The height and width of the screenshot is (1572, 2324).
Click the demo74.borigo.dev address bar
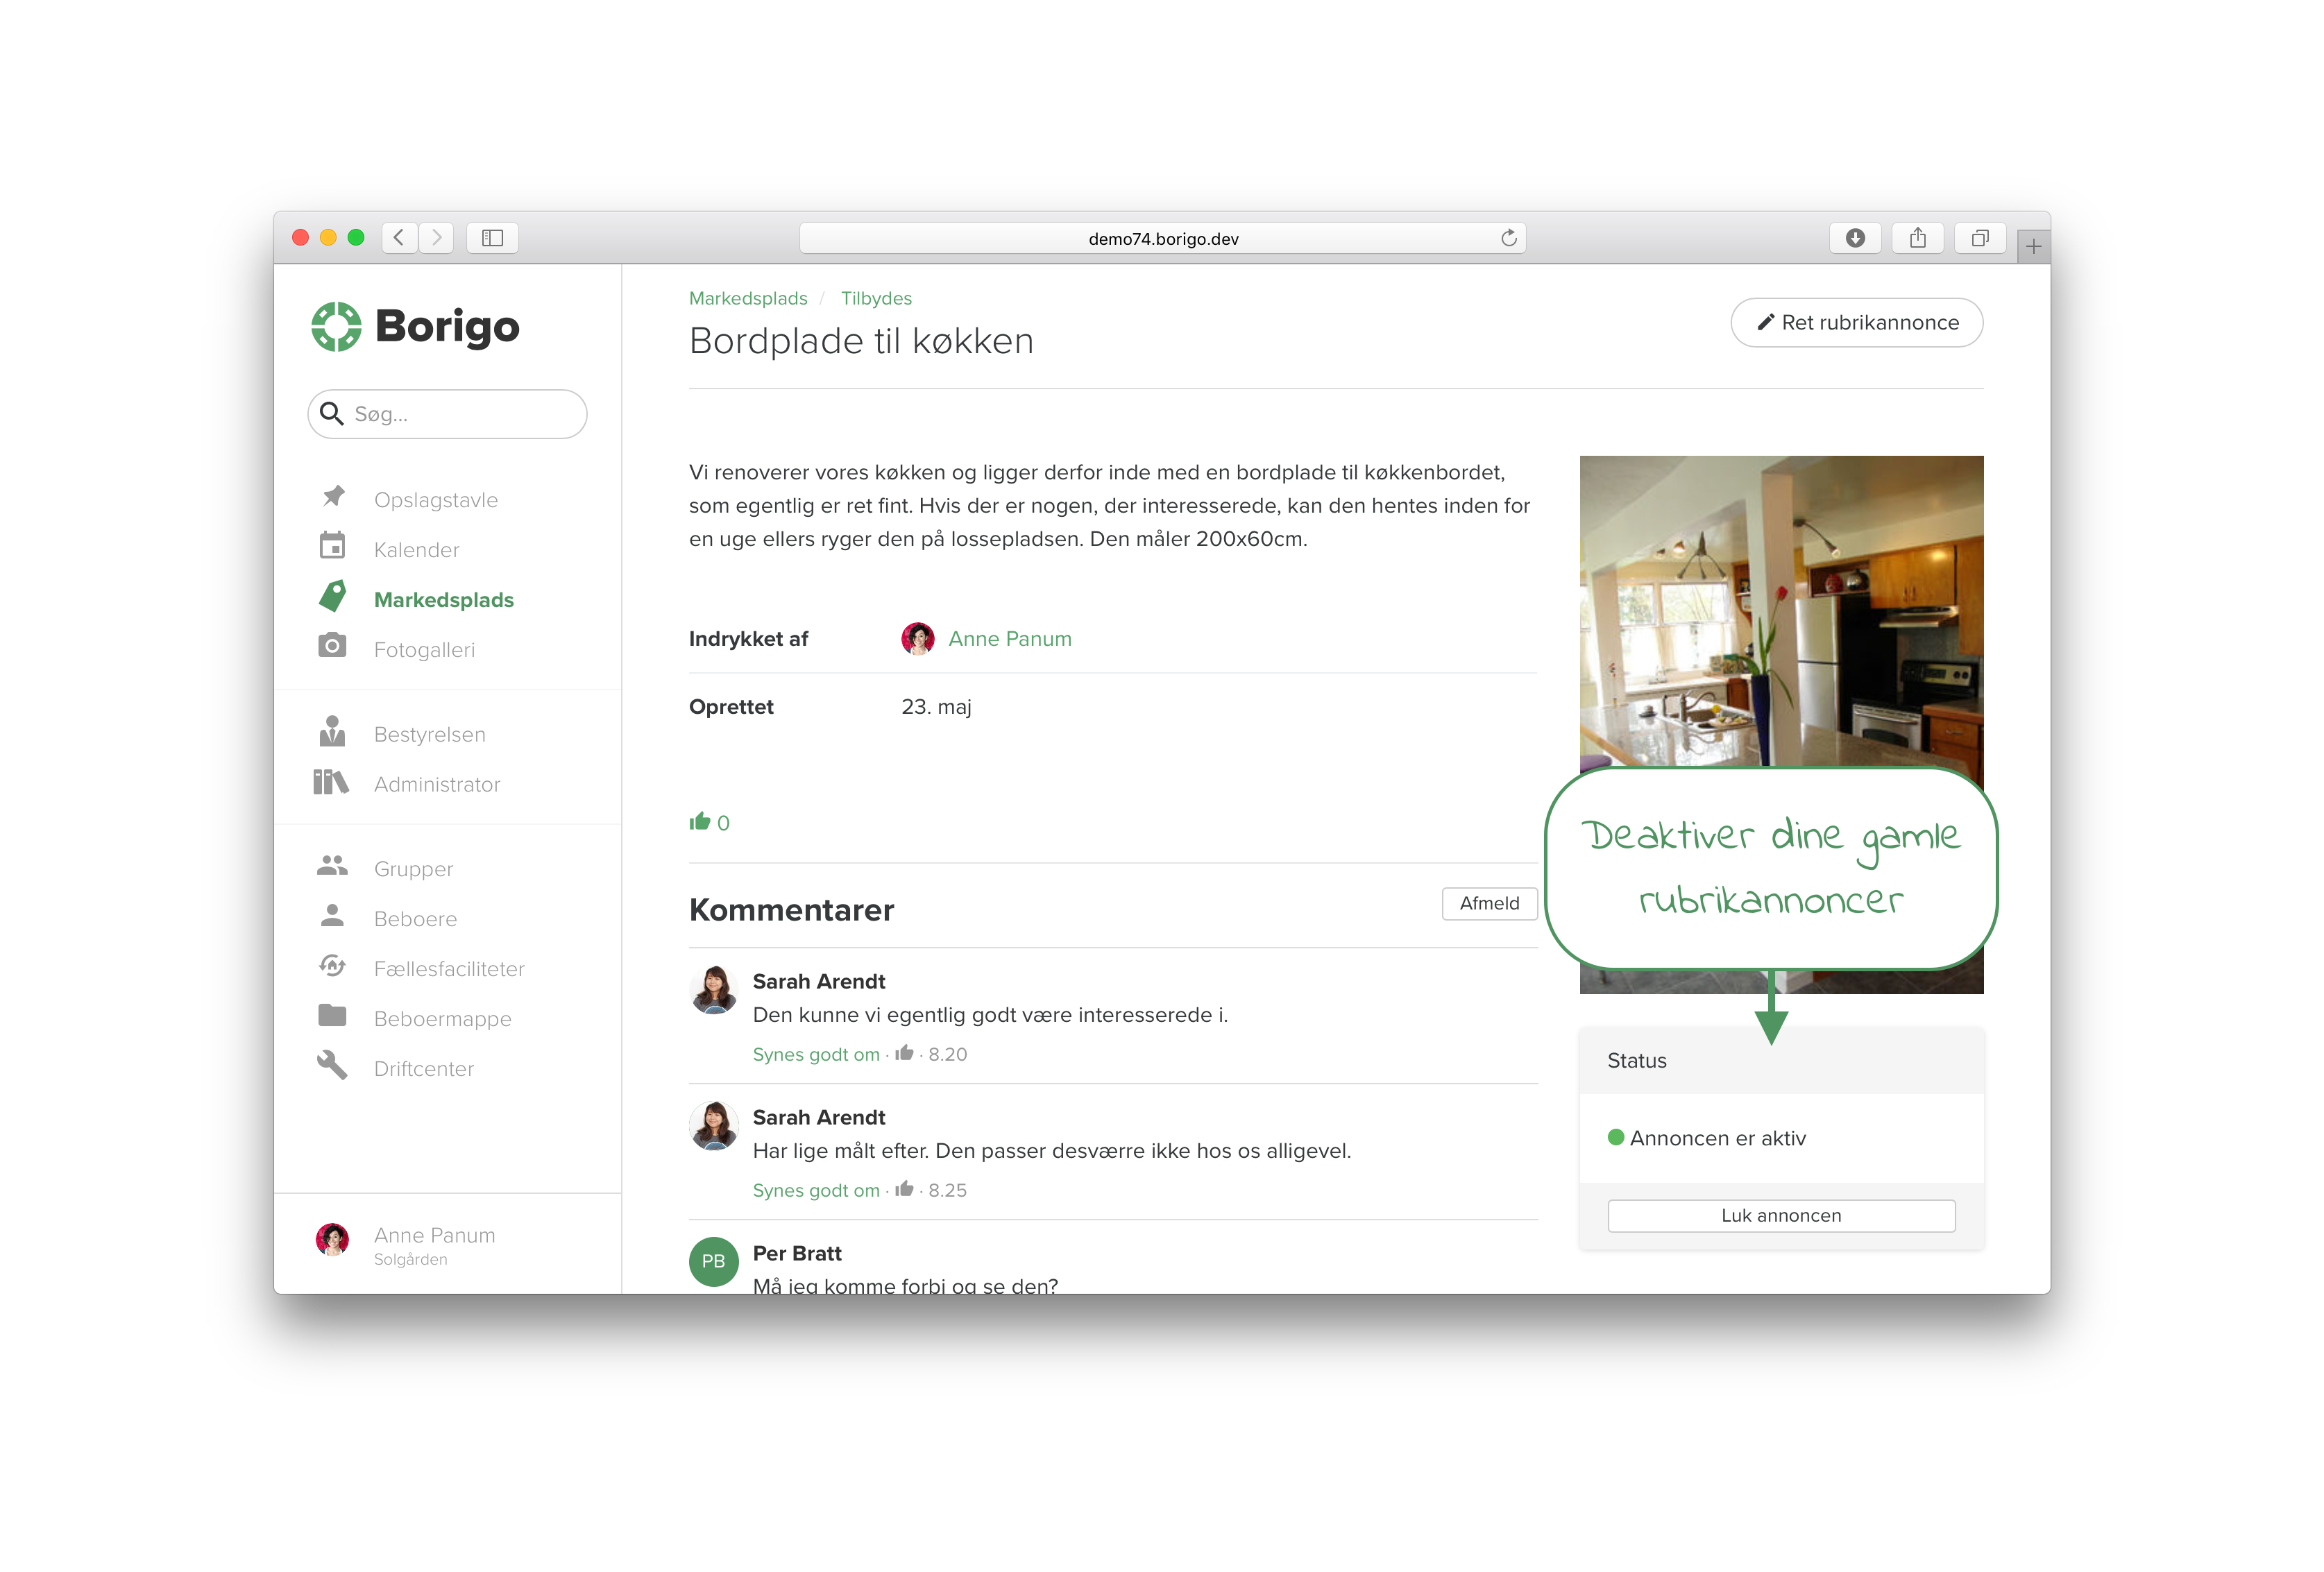click(x=1162, y=238)
